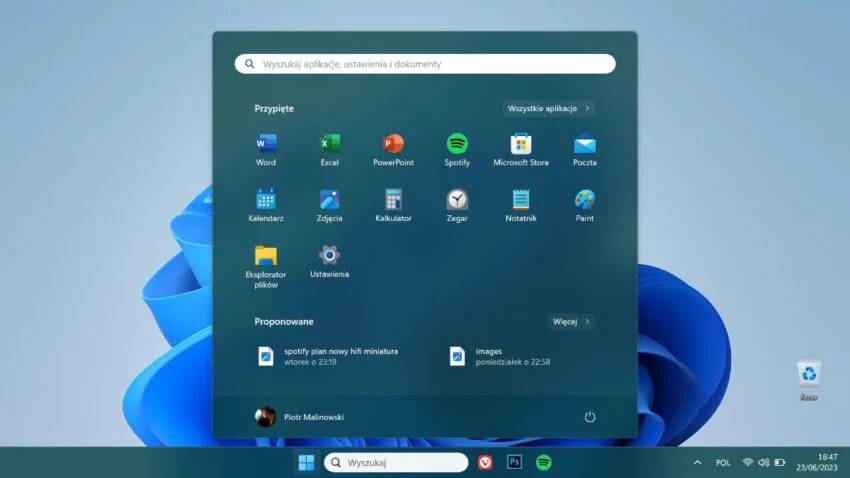Click the Przypięte section heading
This screenshot has width=850, height=478.
tap(274, 108)
